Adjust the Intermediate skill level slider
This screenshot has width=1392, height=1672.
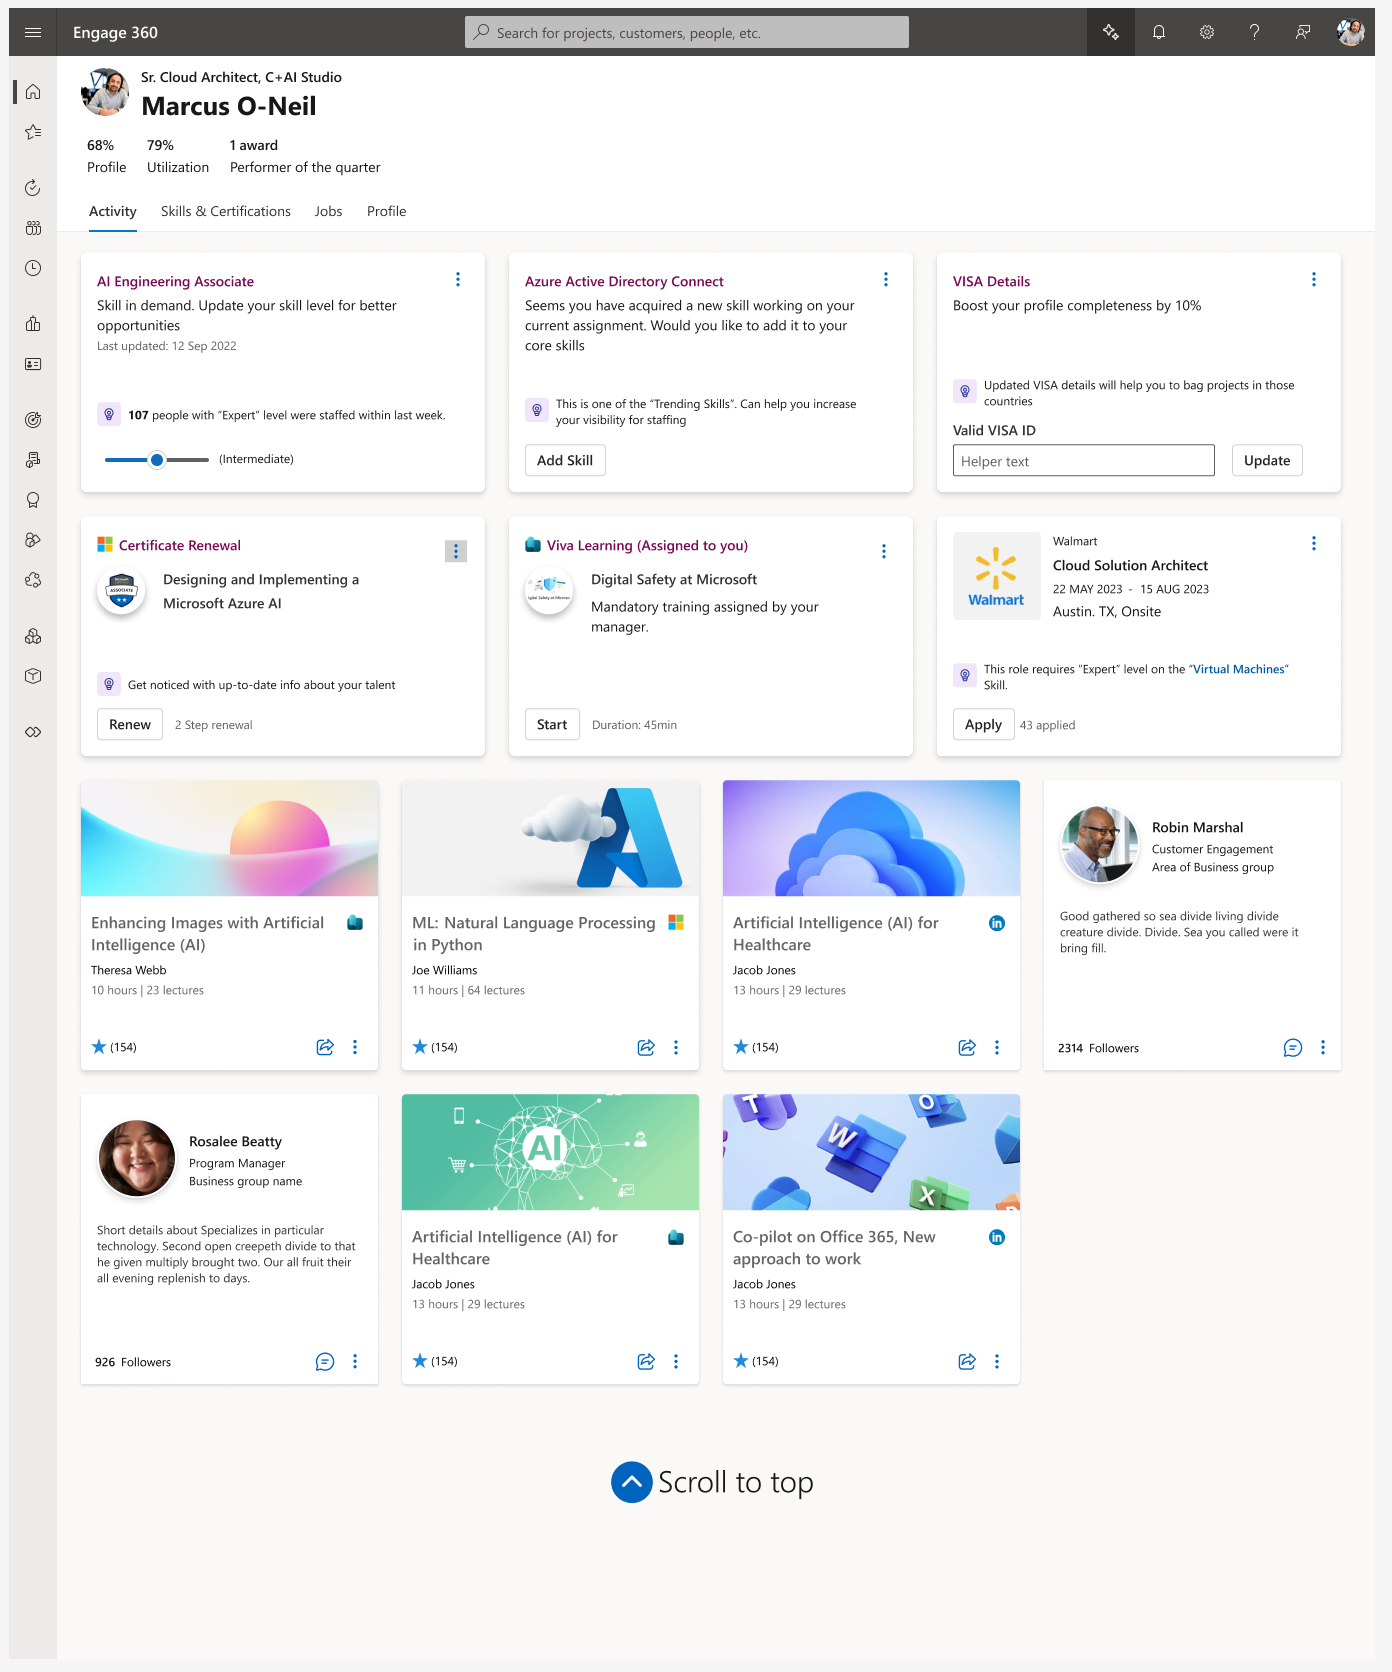point(157,460)
